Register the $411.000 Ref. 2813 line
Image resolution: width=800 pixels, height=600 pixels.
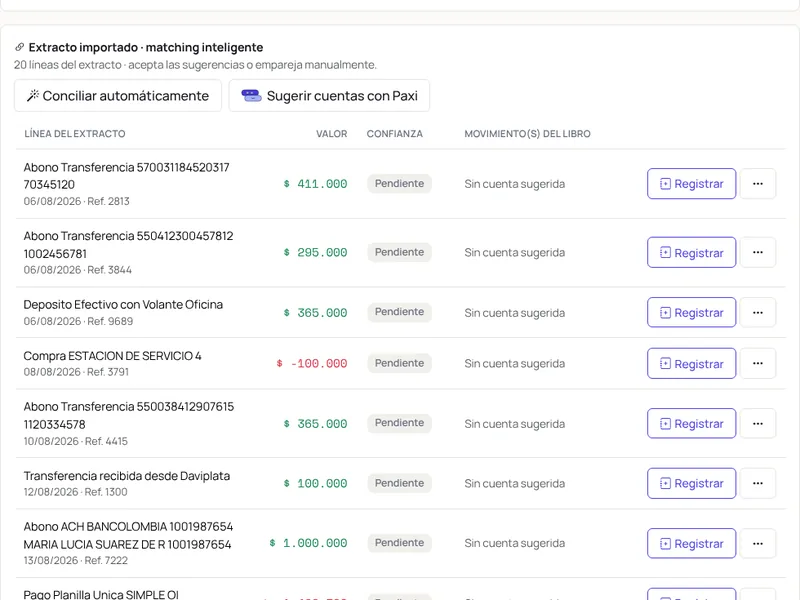[691, 184]
